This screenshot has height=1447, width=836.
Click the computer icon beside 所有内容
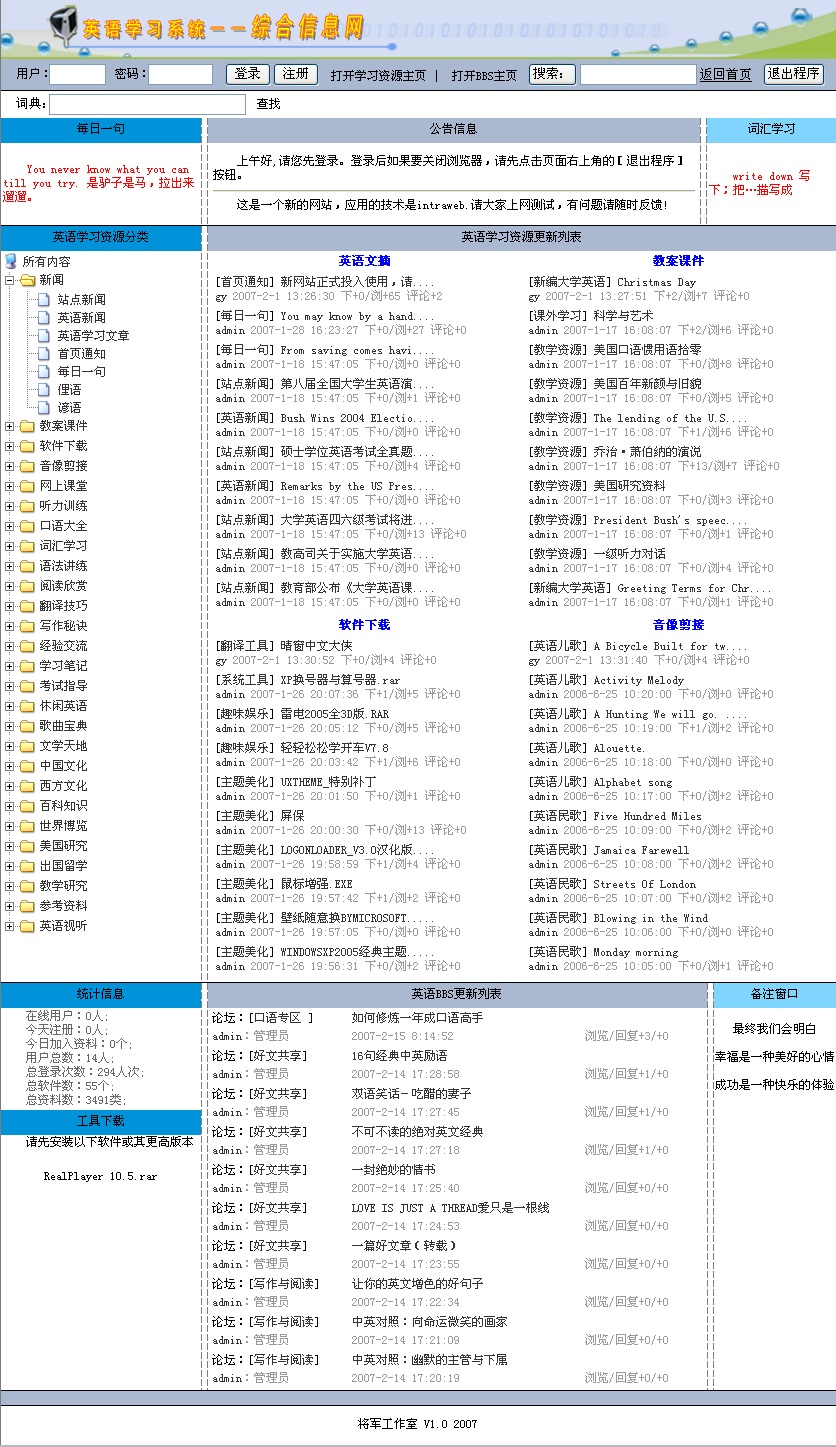point(11,261)
